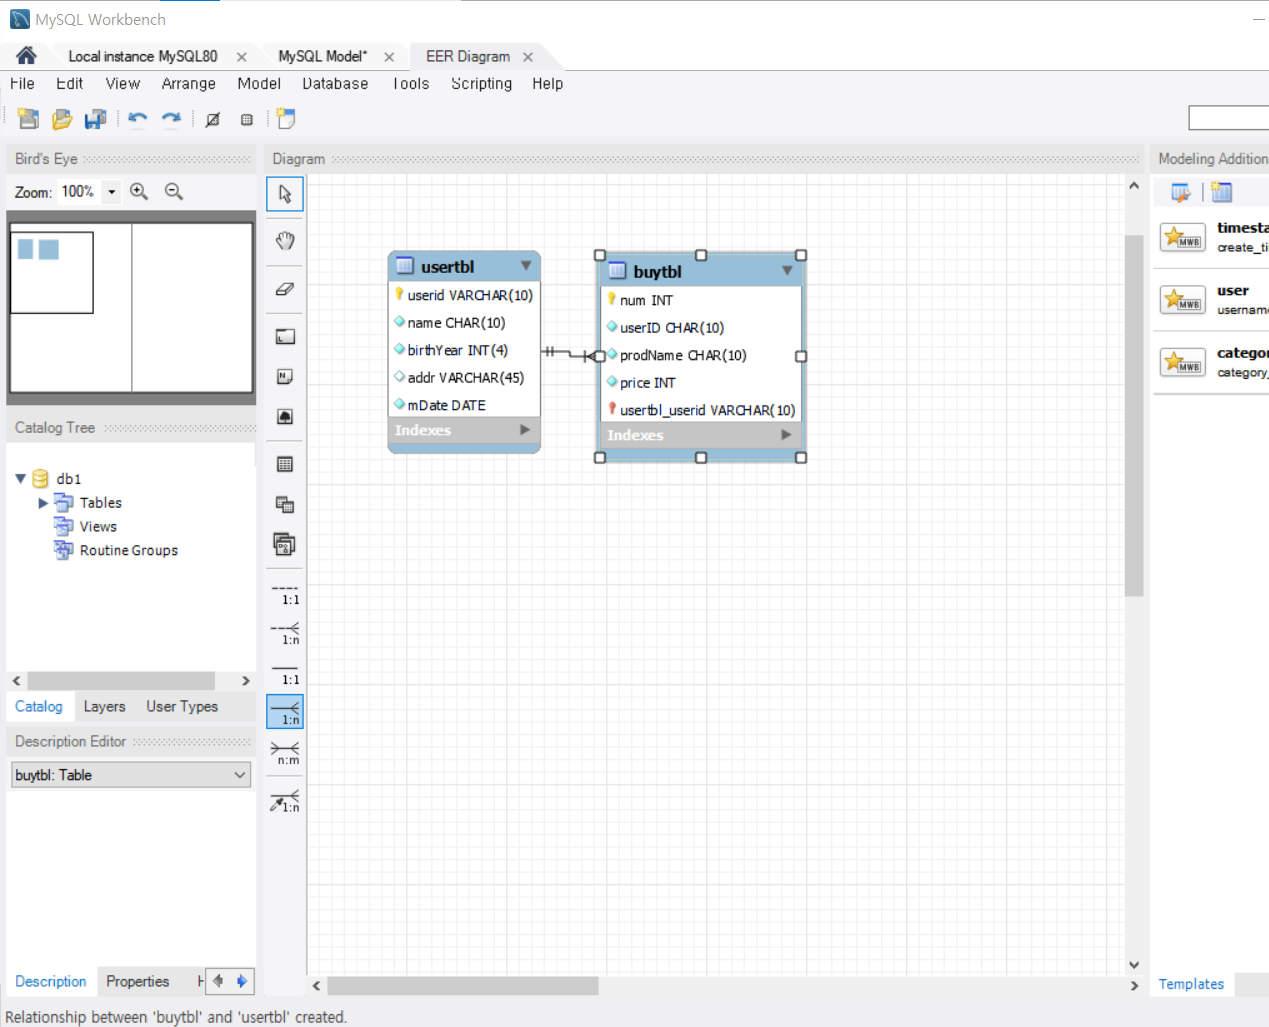Expand the Tables tree node
The image size is (1269, 1027).
[x=43, y=502]
